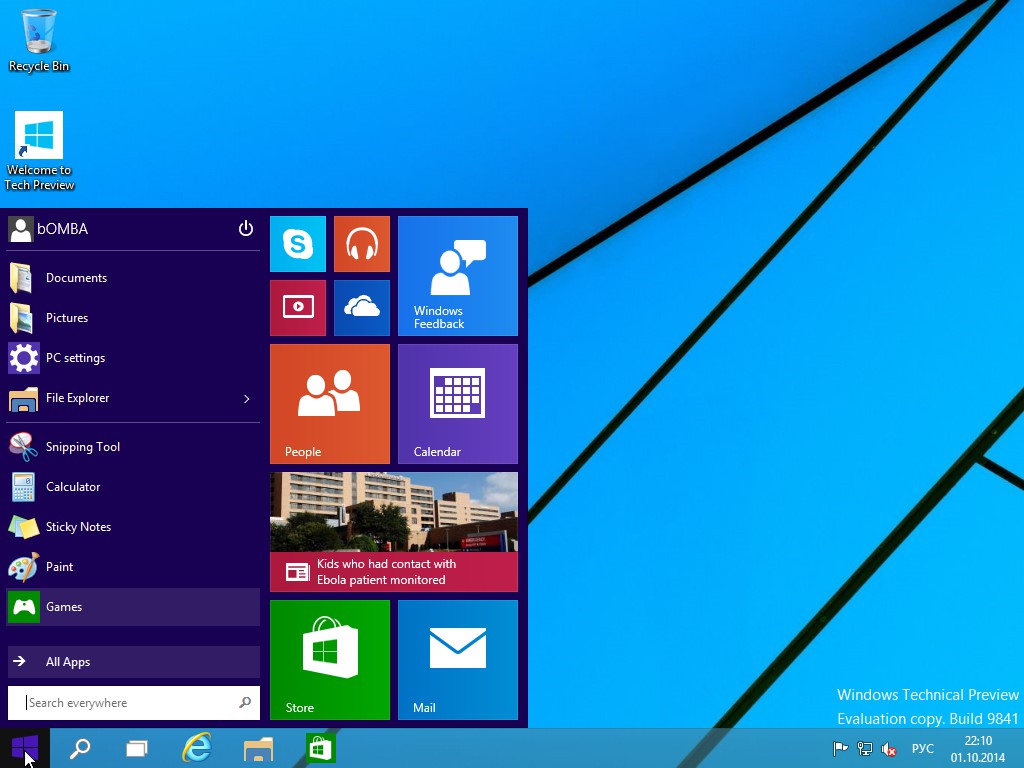
Task: Open File Explorer on the taskbar
Action: click(x=258, y=748)
